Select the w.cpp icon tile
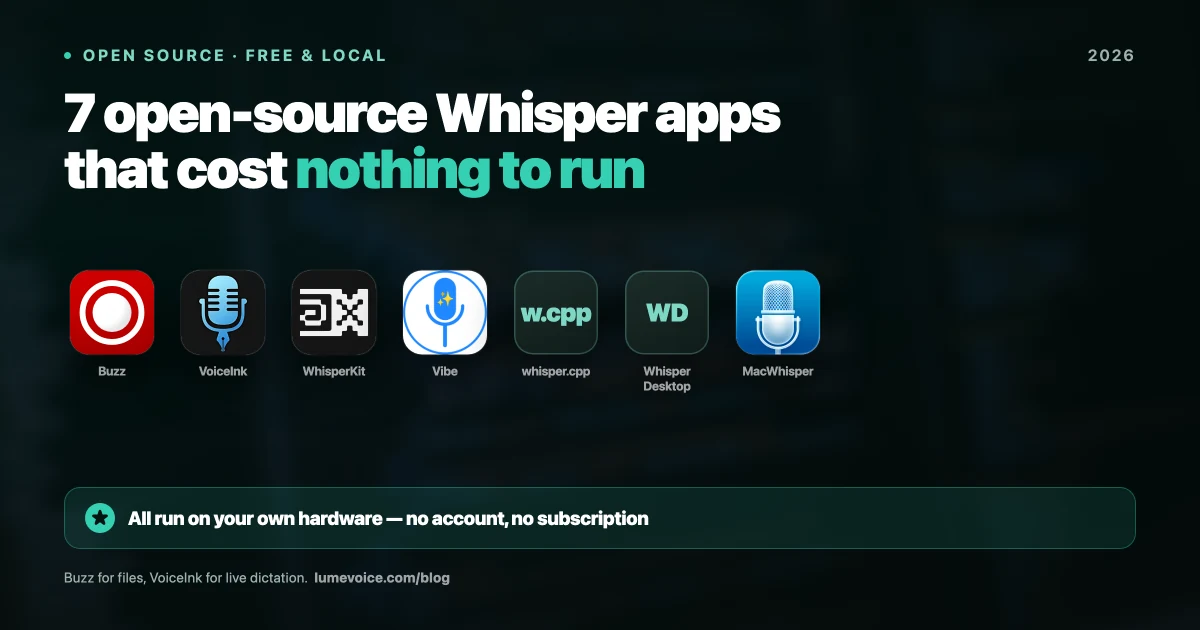Screen dimensions: 1200x630 pos(556,312)
